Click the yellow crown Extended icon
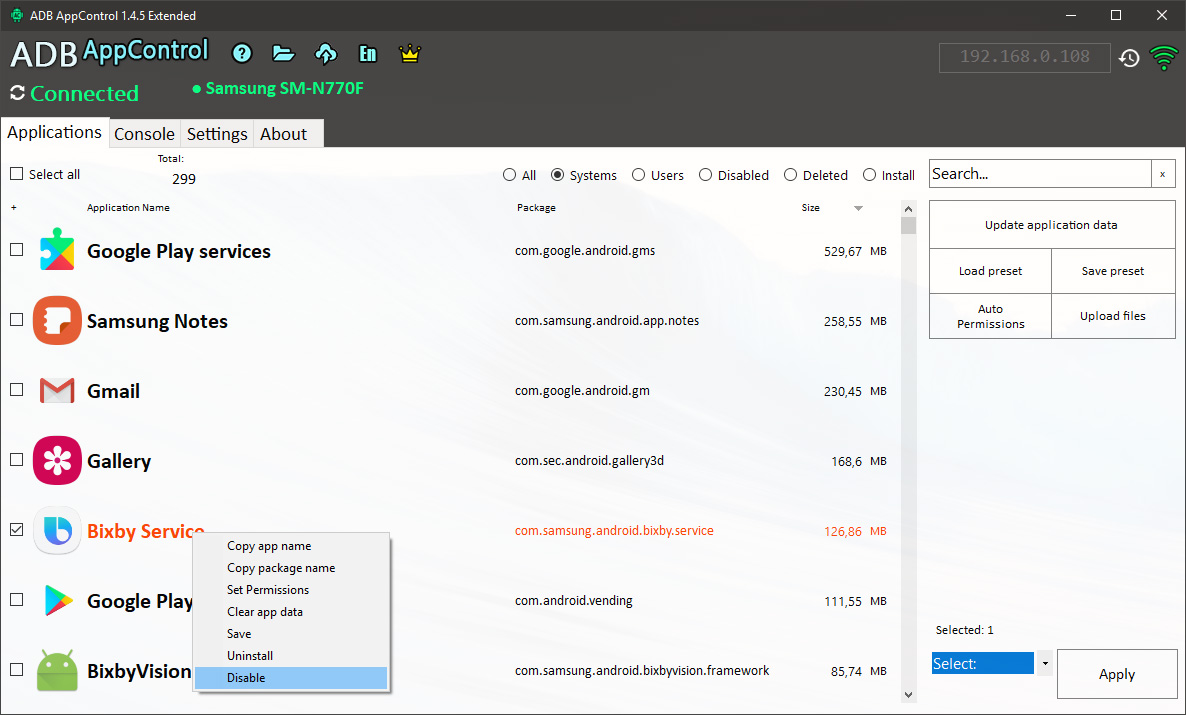1186x715 pixels. 409,53
